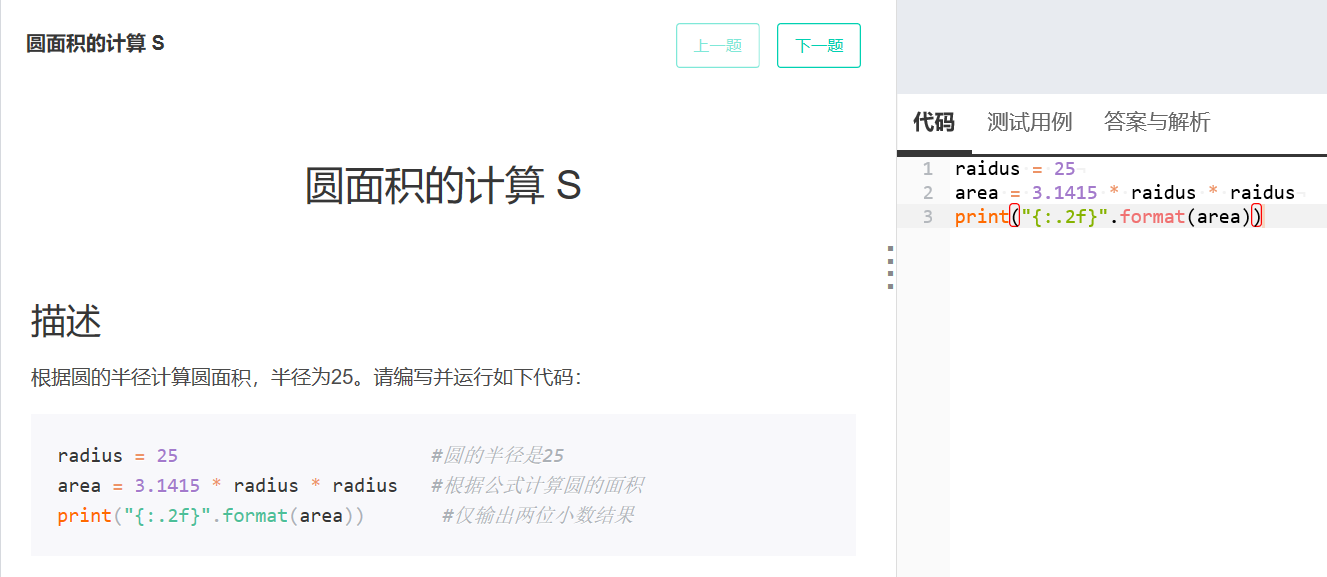Select line number 2 in editor gutter
The image size is (1327, 577).
928,193
